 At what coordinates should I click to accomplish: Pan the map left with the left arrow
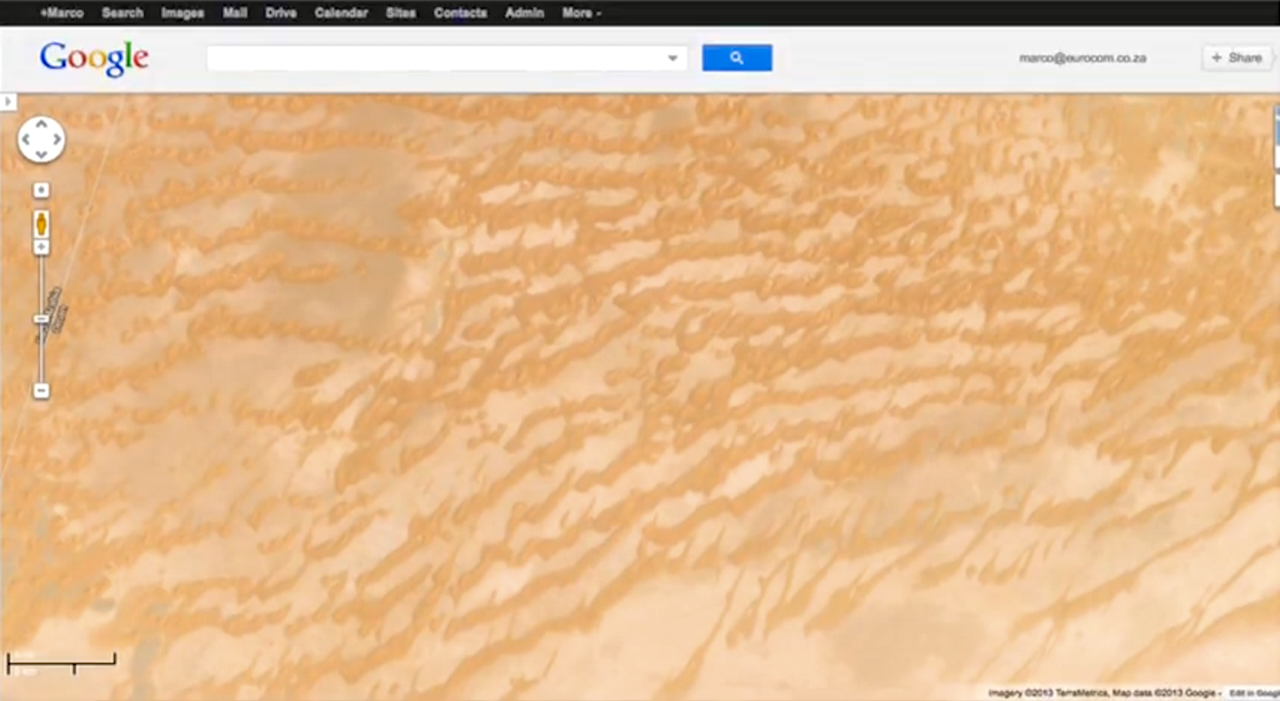point(27,140)
